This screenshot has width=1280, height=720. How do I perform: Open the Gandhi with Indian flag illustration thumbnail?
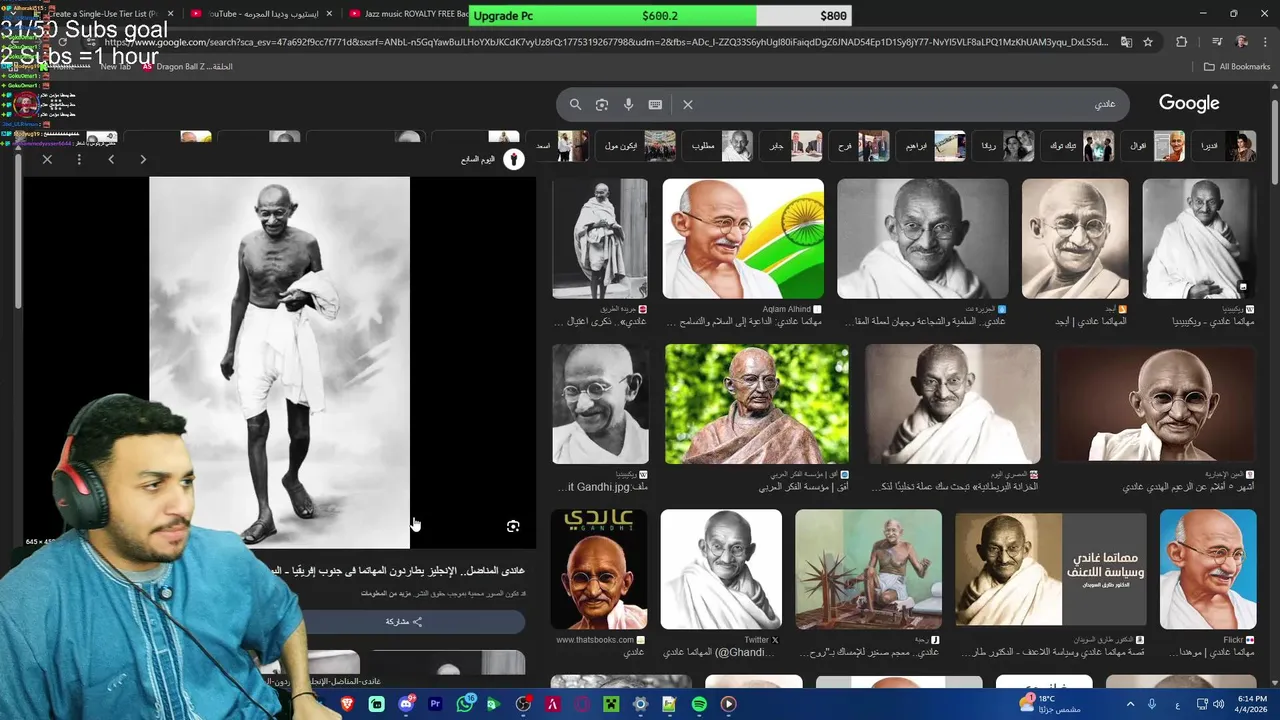point(743,239)
